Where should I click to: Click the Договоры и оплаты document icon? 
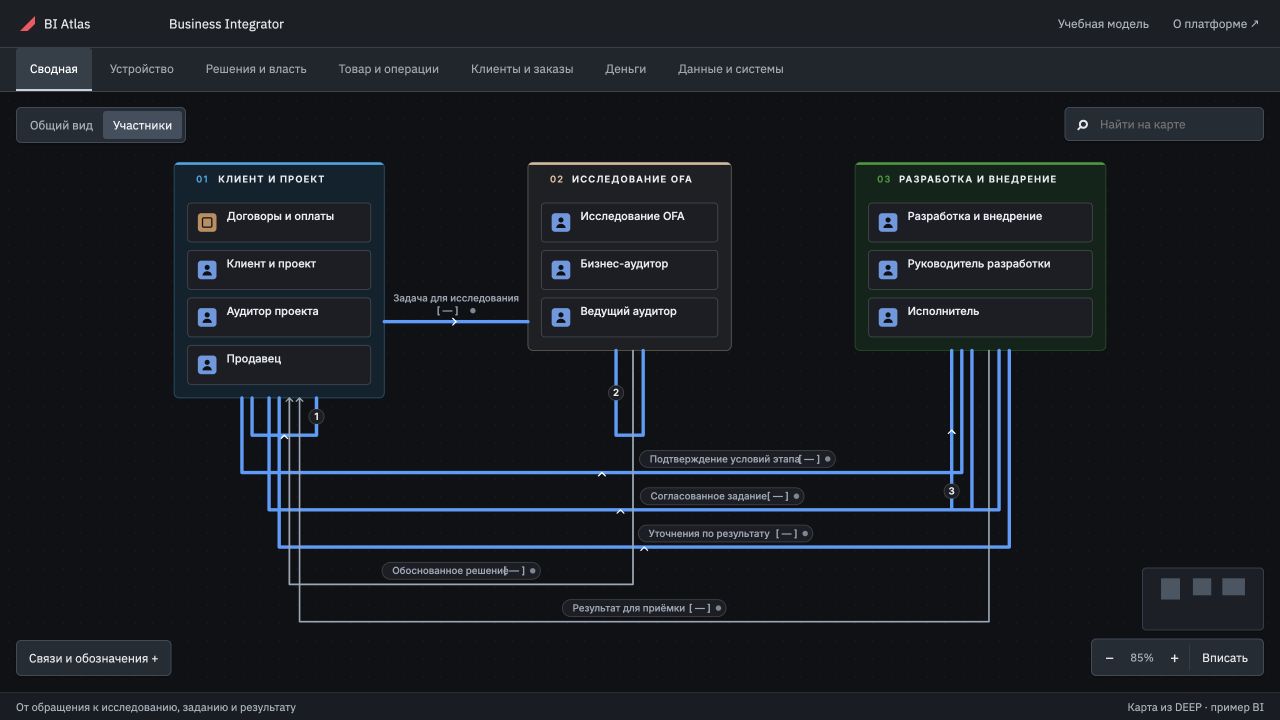207,222
